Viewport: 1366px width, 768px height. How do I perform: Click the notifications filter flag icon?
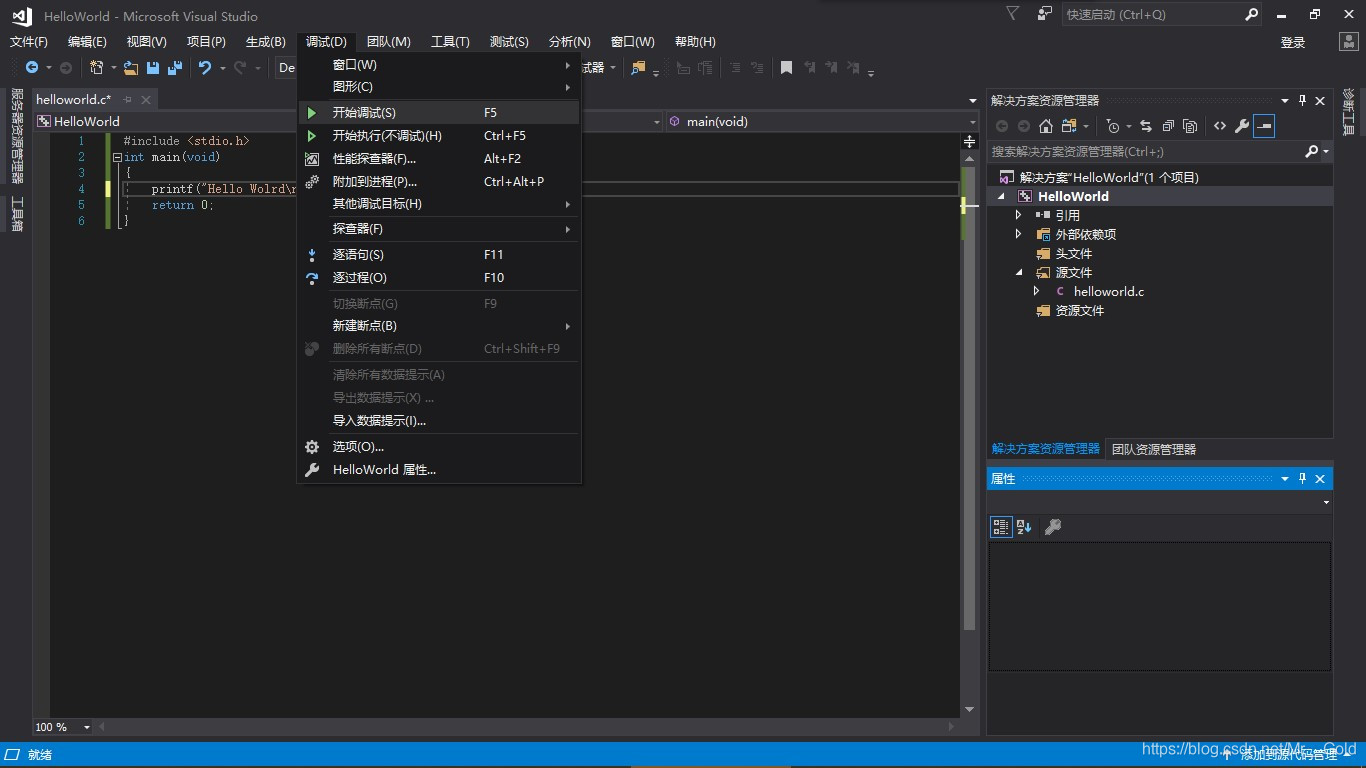[1013, 14]
